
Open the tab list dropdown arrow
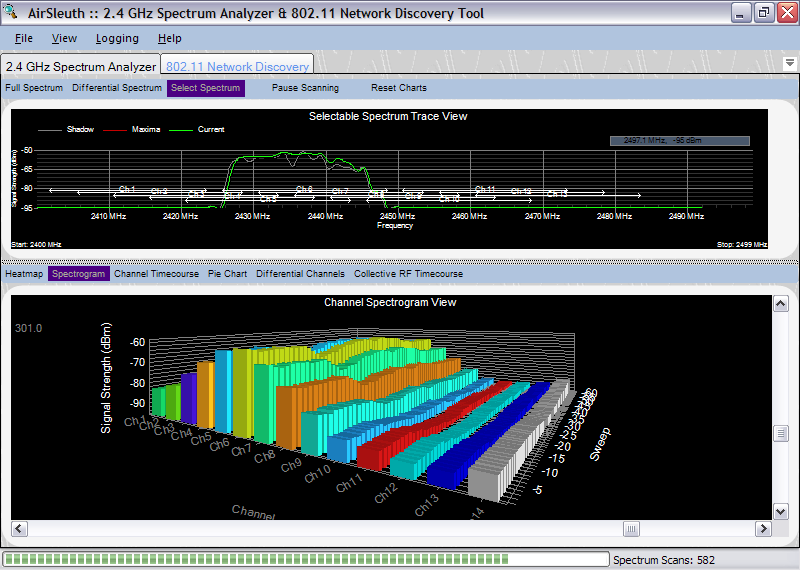tap(789, 63)
